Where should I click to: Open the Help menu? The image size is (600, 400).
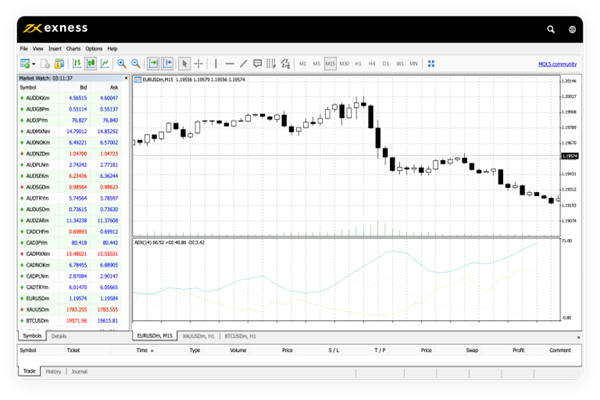click(x=112, y=49)
